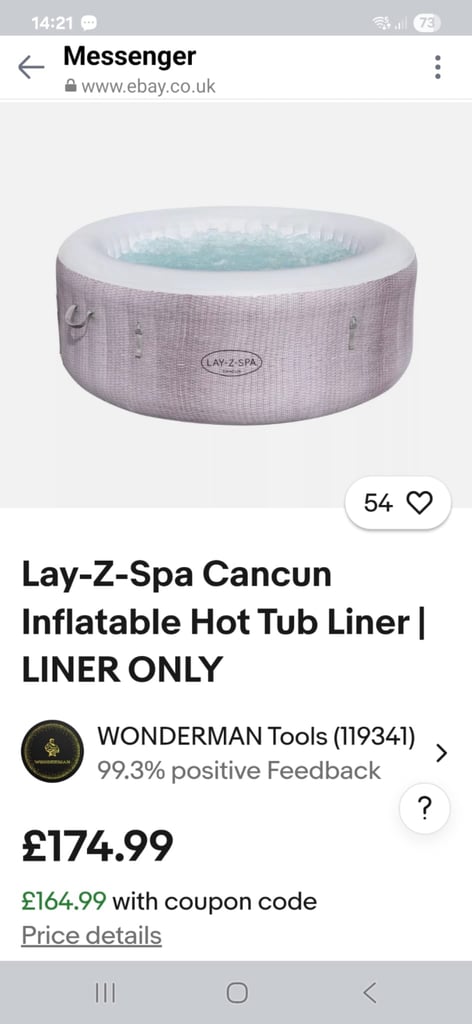Tap the WONDERMAN seller logo avatar

pos(52,751)
